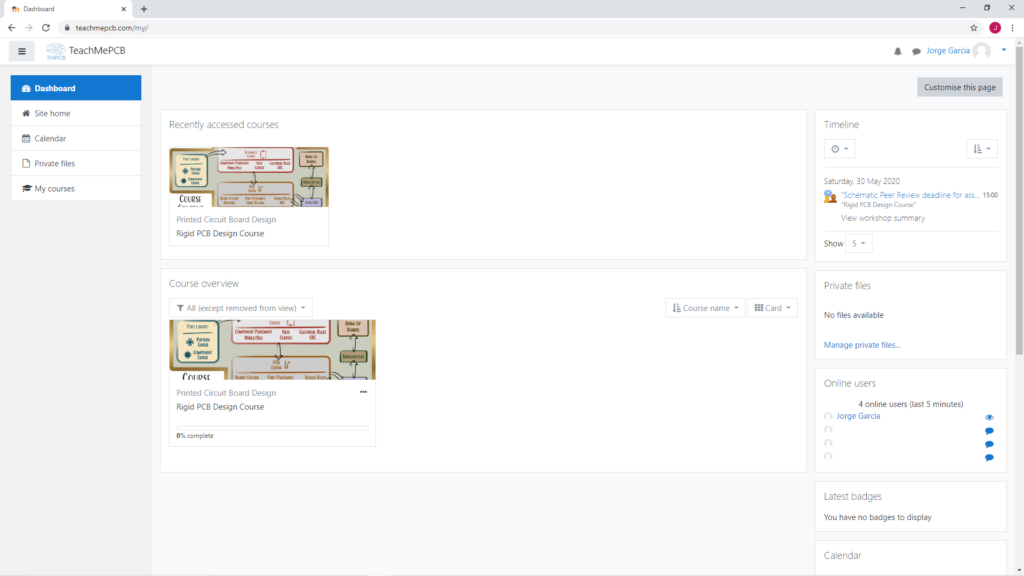The height and width of the screenshot is (576, 1024).
Task: Click Saturday, 30 May 2020 date text
Action: pyautogui.click(x=861, y=181)
